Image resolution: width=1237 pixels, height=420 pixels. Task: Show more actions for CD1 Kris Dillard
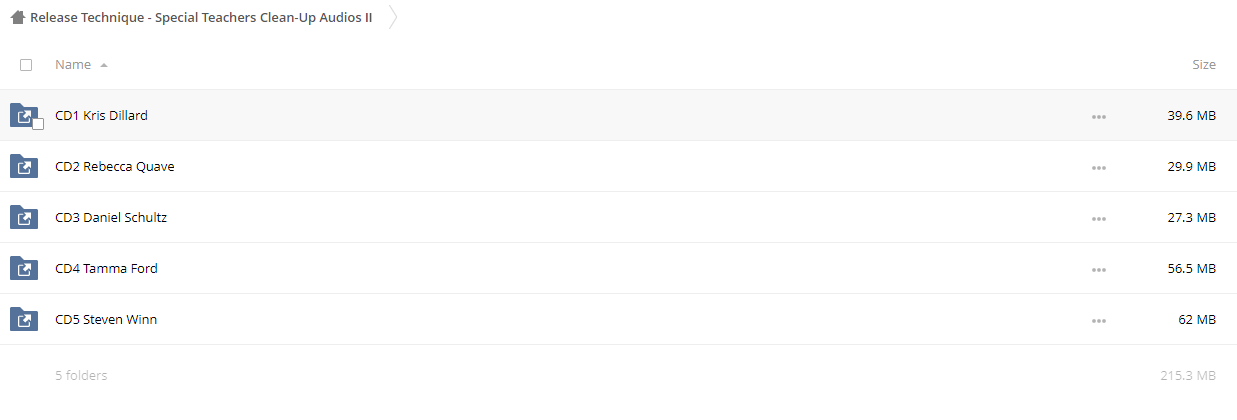tap(1099, 117)
